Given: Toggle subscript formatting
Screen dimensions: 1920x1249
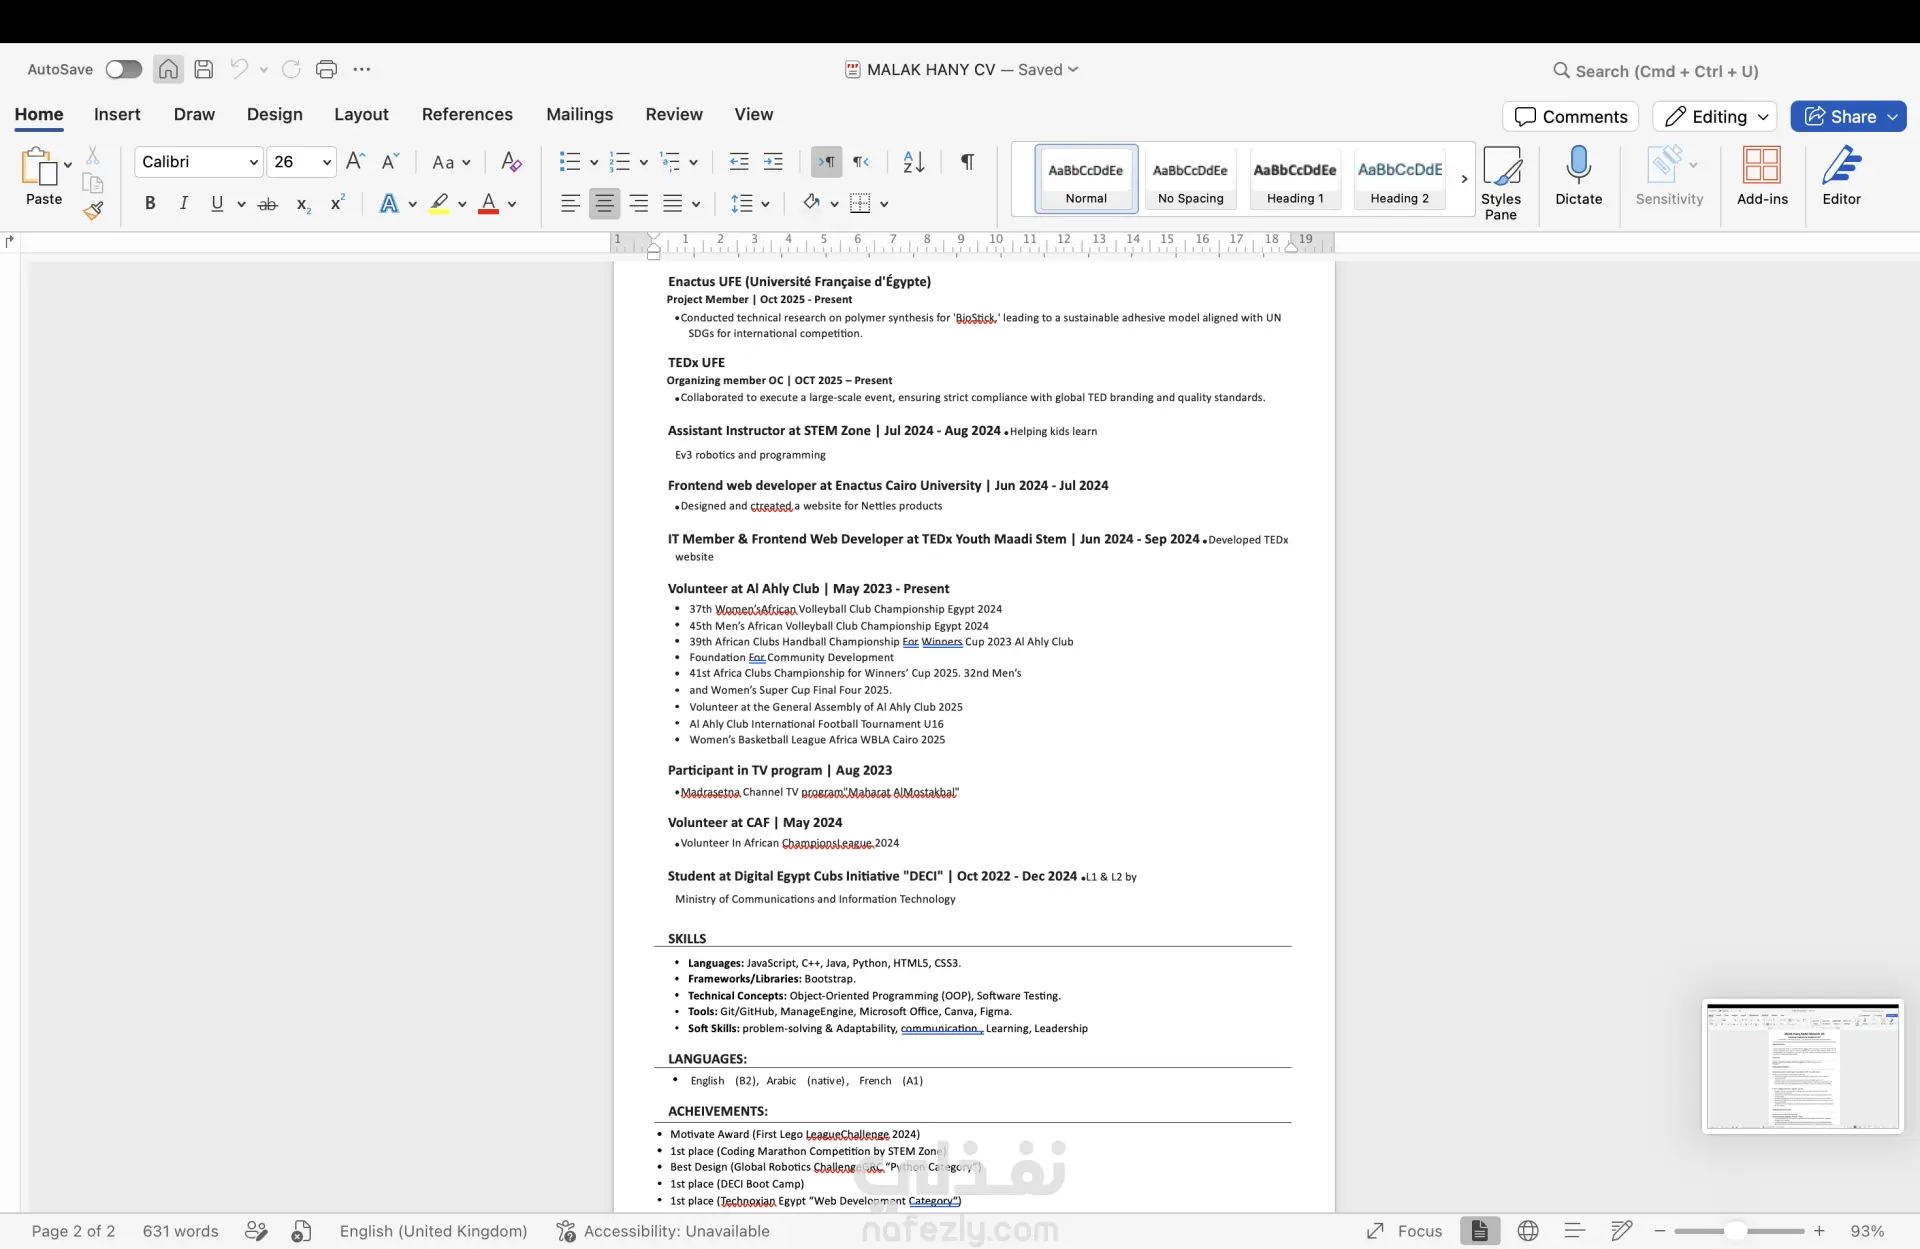Looking at the screenshot, I should click(303, 204).
